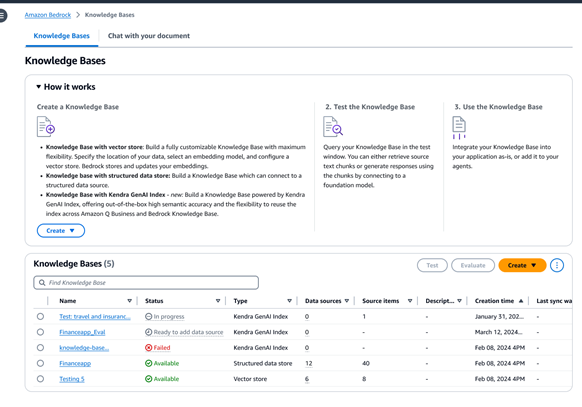Image resolution: width=582 pixels, height=407 pixels.
Task: Open the Status column filter dropdown
Action: coord(218,301)
